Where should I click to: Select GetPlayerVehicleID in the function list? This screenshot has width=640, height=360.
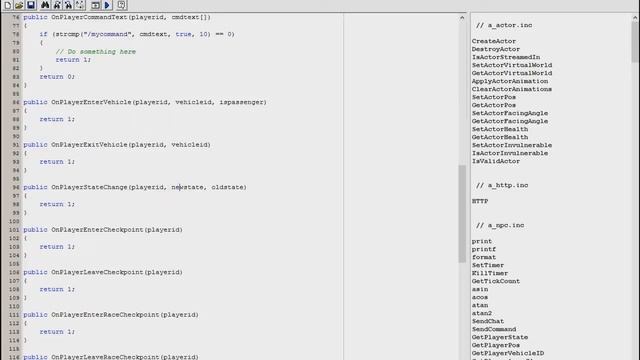tap(508, 353)
